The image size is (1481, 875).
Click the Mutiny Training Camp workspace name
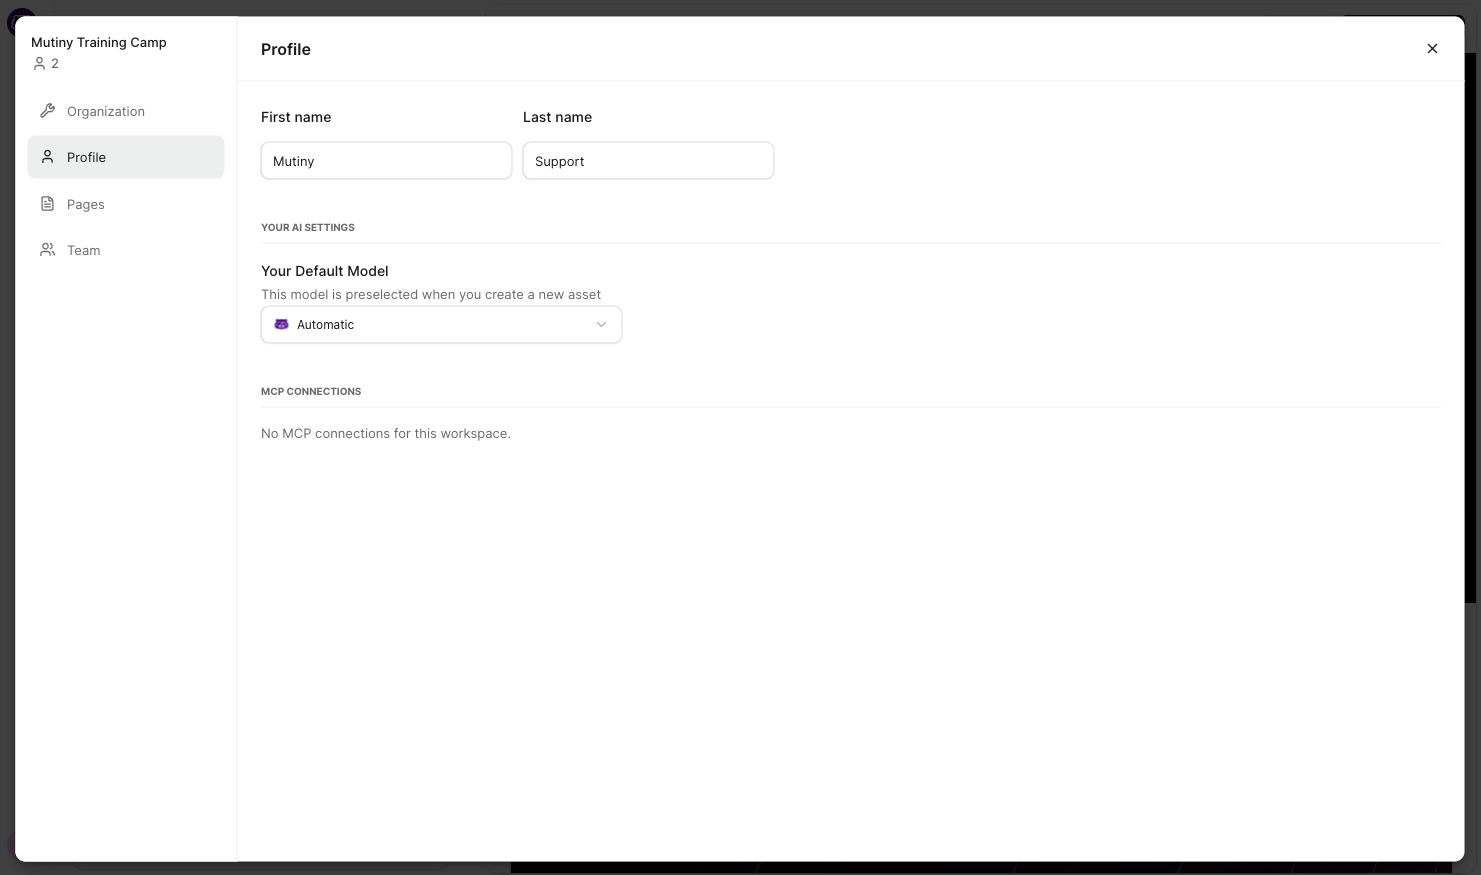(x=99, y=42)
